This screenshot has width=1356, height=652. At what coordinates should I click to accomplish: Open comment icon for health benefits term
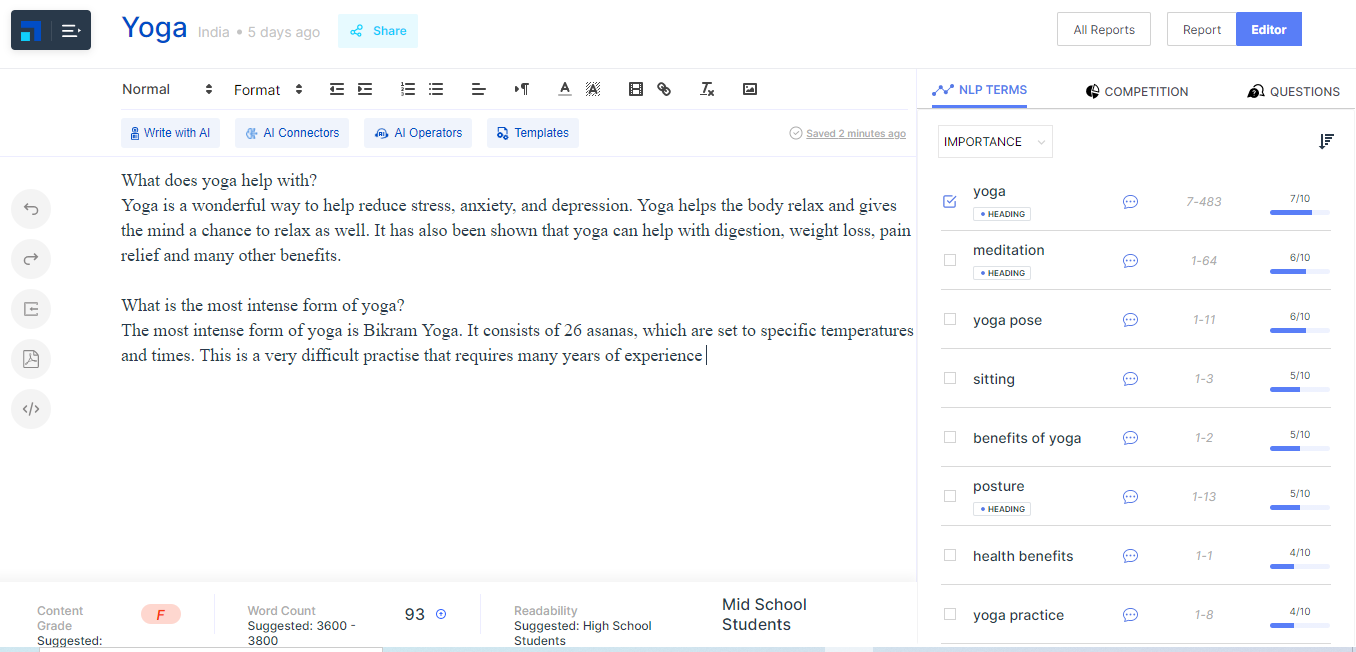(1130, 556)
